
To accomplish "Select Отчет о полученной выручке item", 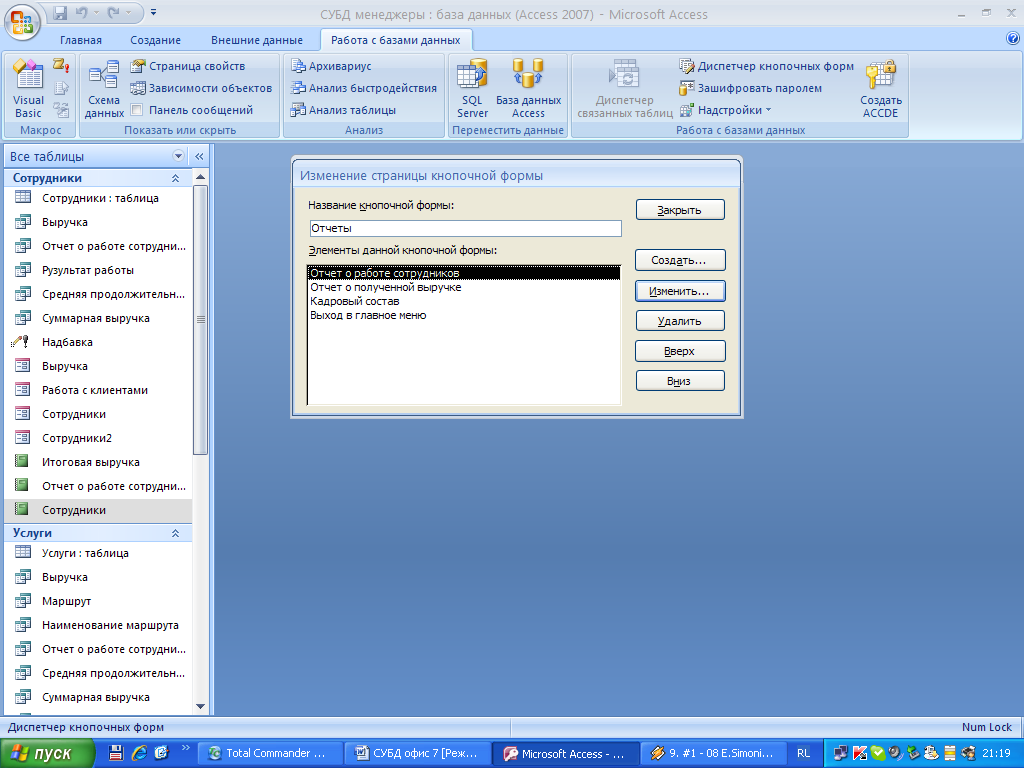I will coord(464,287).
